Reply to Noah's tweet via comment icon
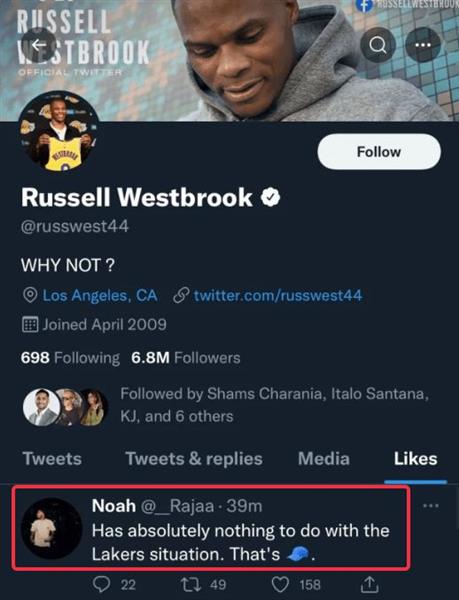Viewport: 459px width, 600px height. 101,584
